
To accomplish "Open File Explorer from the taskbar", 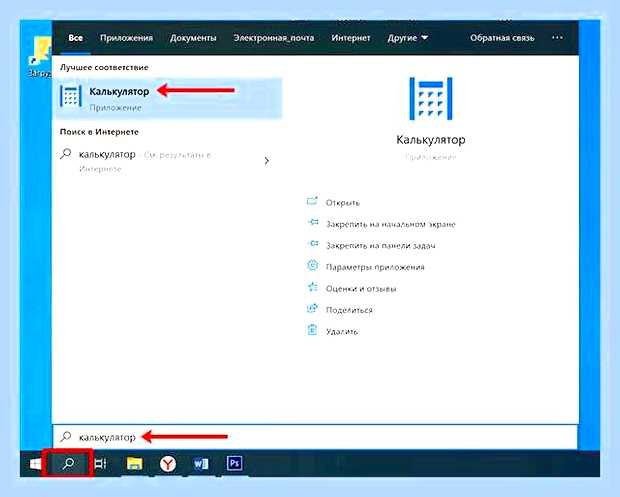I will click(x=134, y=463).
